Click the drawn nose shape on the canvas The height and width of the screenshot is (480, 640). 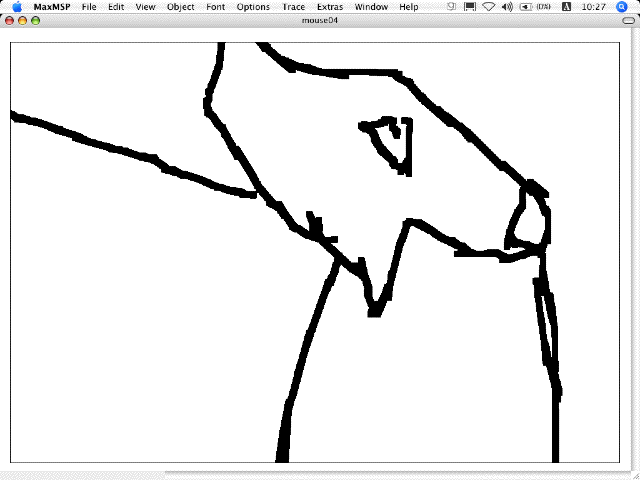click(x=528, y=215)
